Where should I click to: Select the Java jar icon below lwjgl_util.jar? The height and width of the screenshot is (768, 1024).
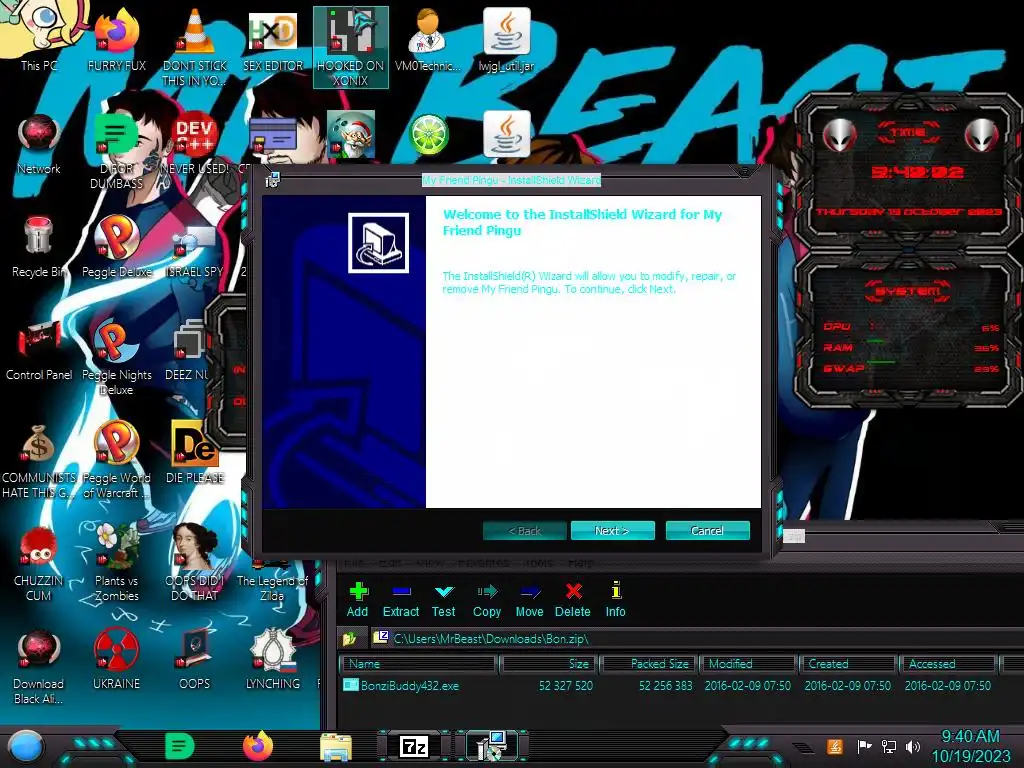(506, 135)
